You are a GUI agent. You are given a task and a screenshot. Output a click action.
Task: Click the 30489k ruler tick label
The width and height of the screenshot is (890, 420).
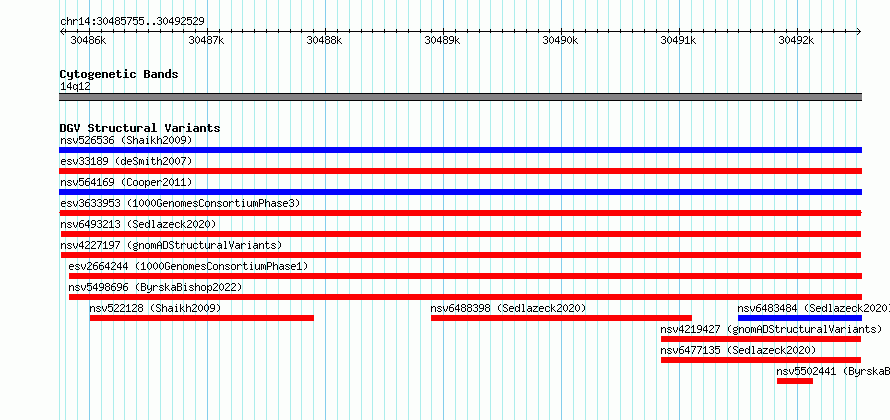[442, 40]
